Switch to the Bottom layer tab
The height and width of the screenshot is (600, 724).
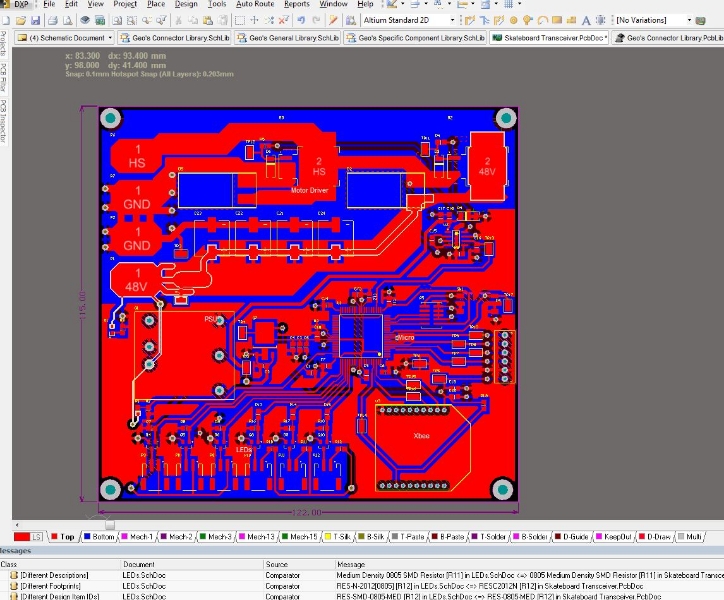pos(98,537)
